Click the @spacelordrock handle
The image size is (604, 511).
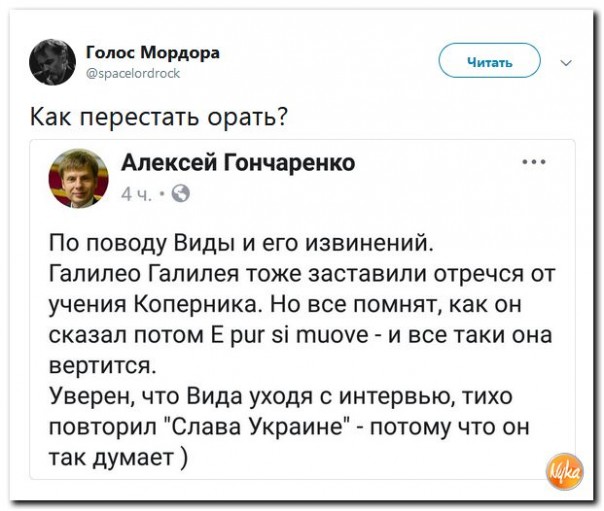[134, 72]
